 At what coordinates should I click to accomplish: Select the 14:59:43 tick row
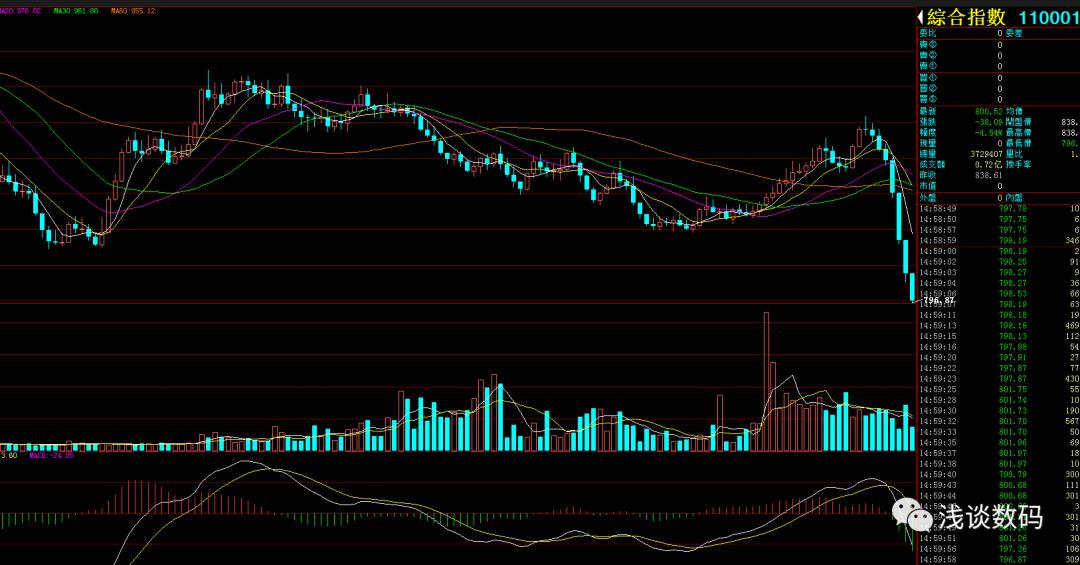tap(999, 486)
